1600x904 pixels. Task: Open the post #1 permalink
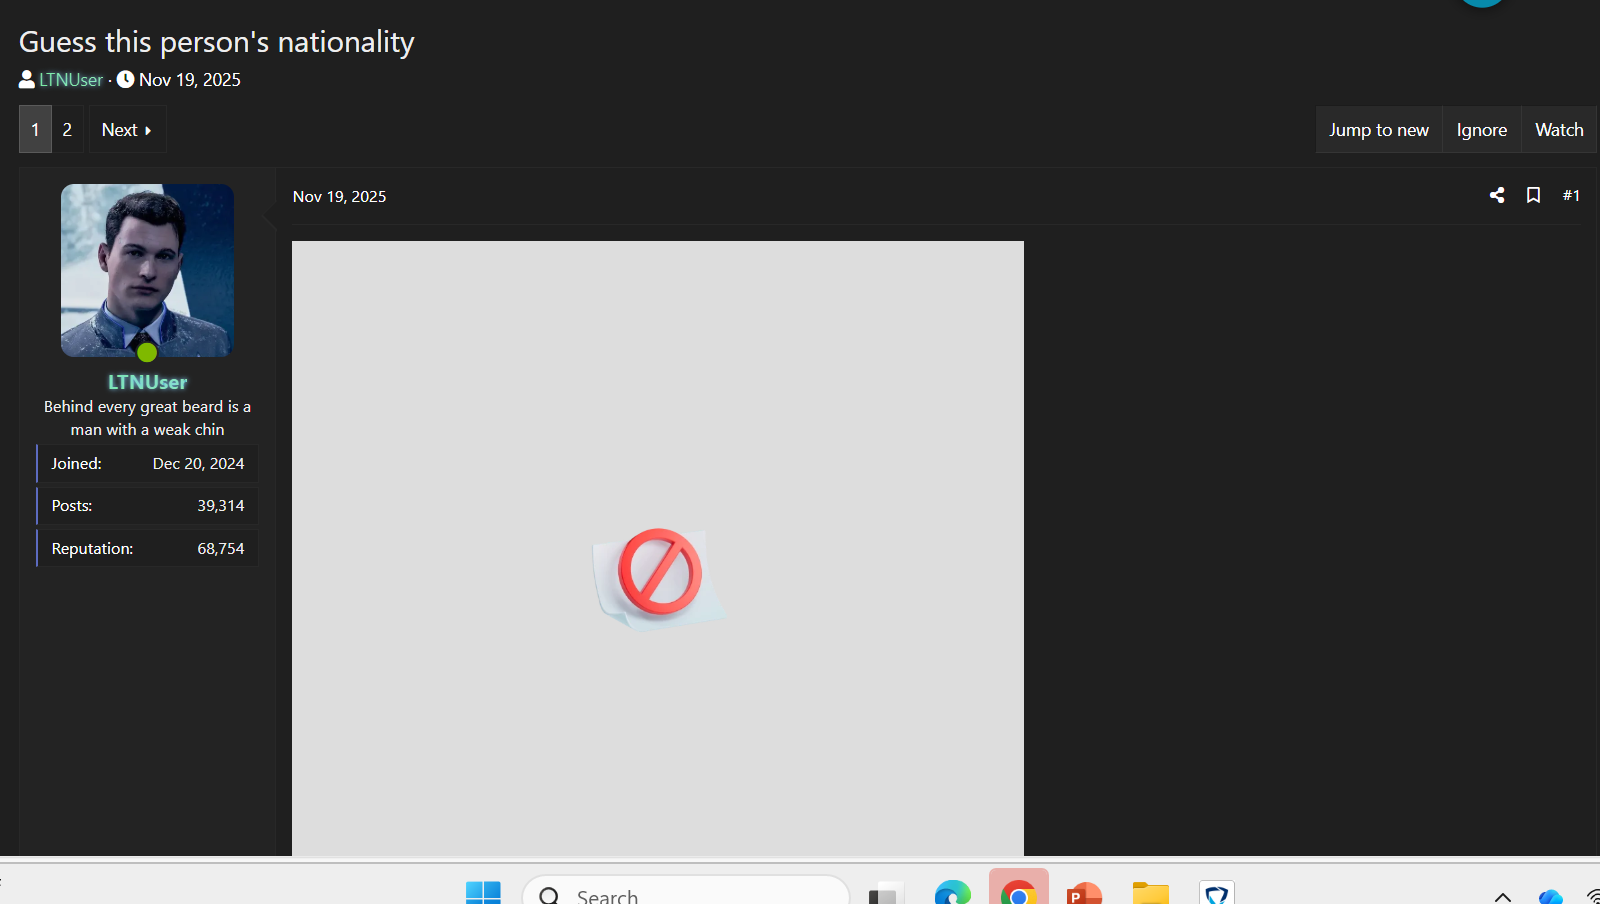(1571, 195)
